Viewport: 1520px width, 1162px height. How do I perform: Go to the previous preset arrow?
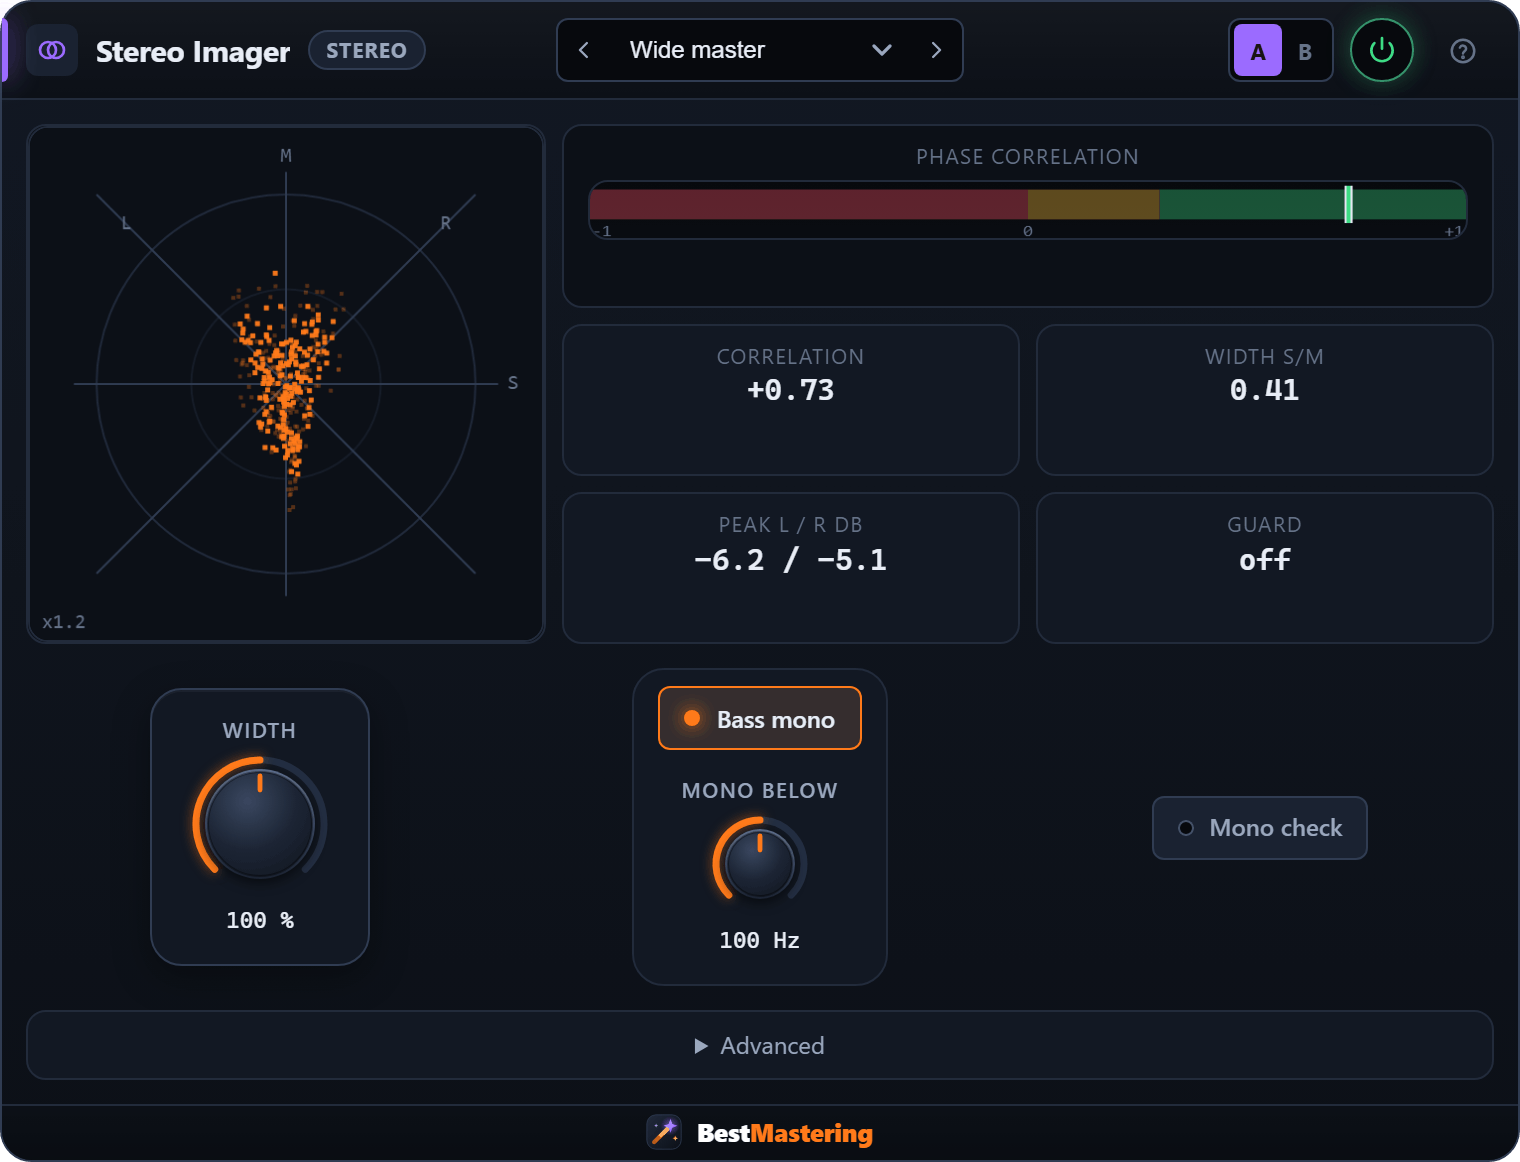584,50
